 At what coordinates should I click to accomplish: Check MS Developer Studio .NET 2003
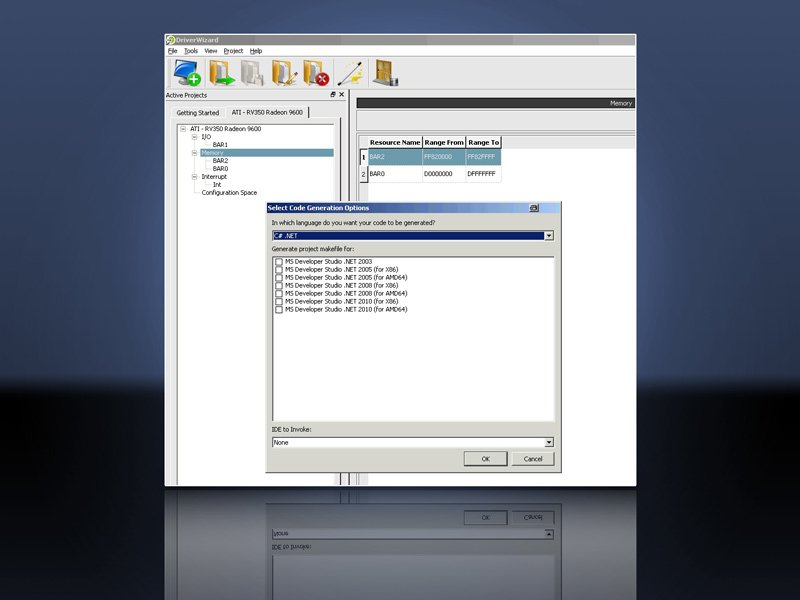point(279,262)
